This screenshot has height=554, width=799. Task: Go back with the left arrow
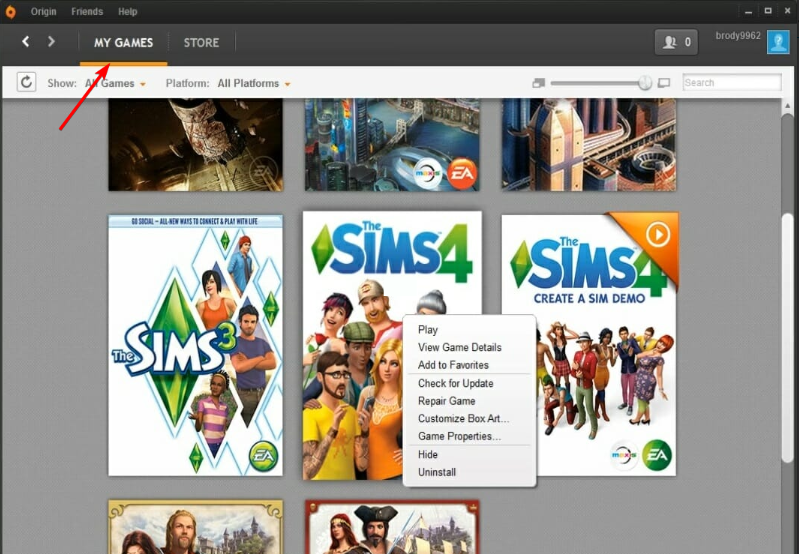point(25,41)
